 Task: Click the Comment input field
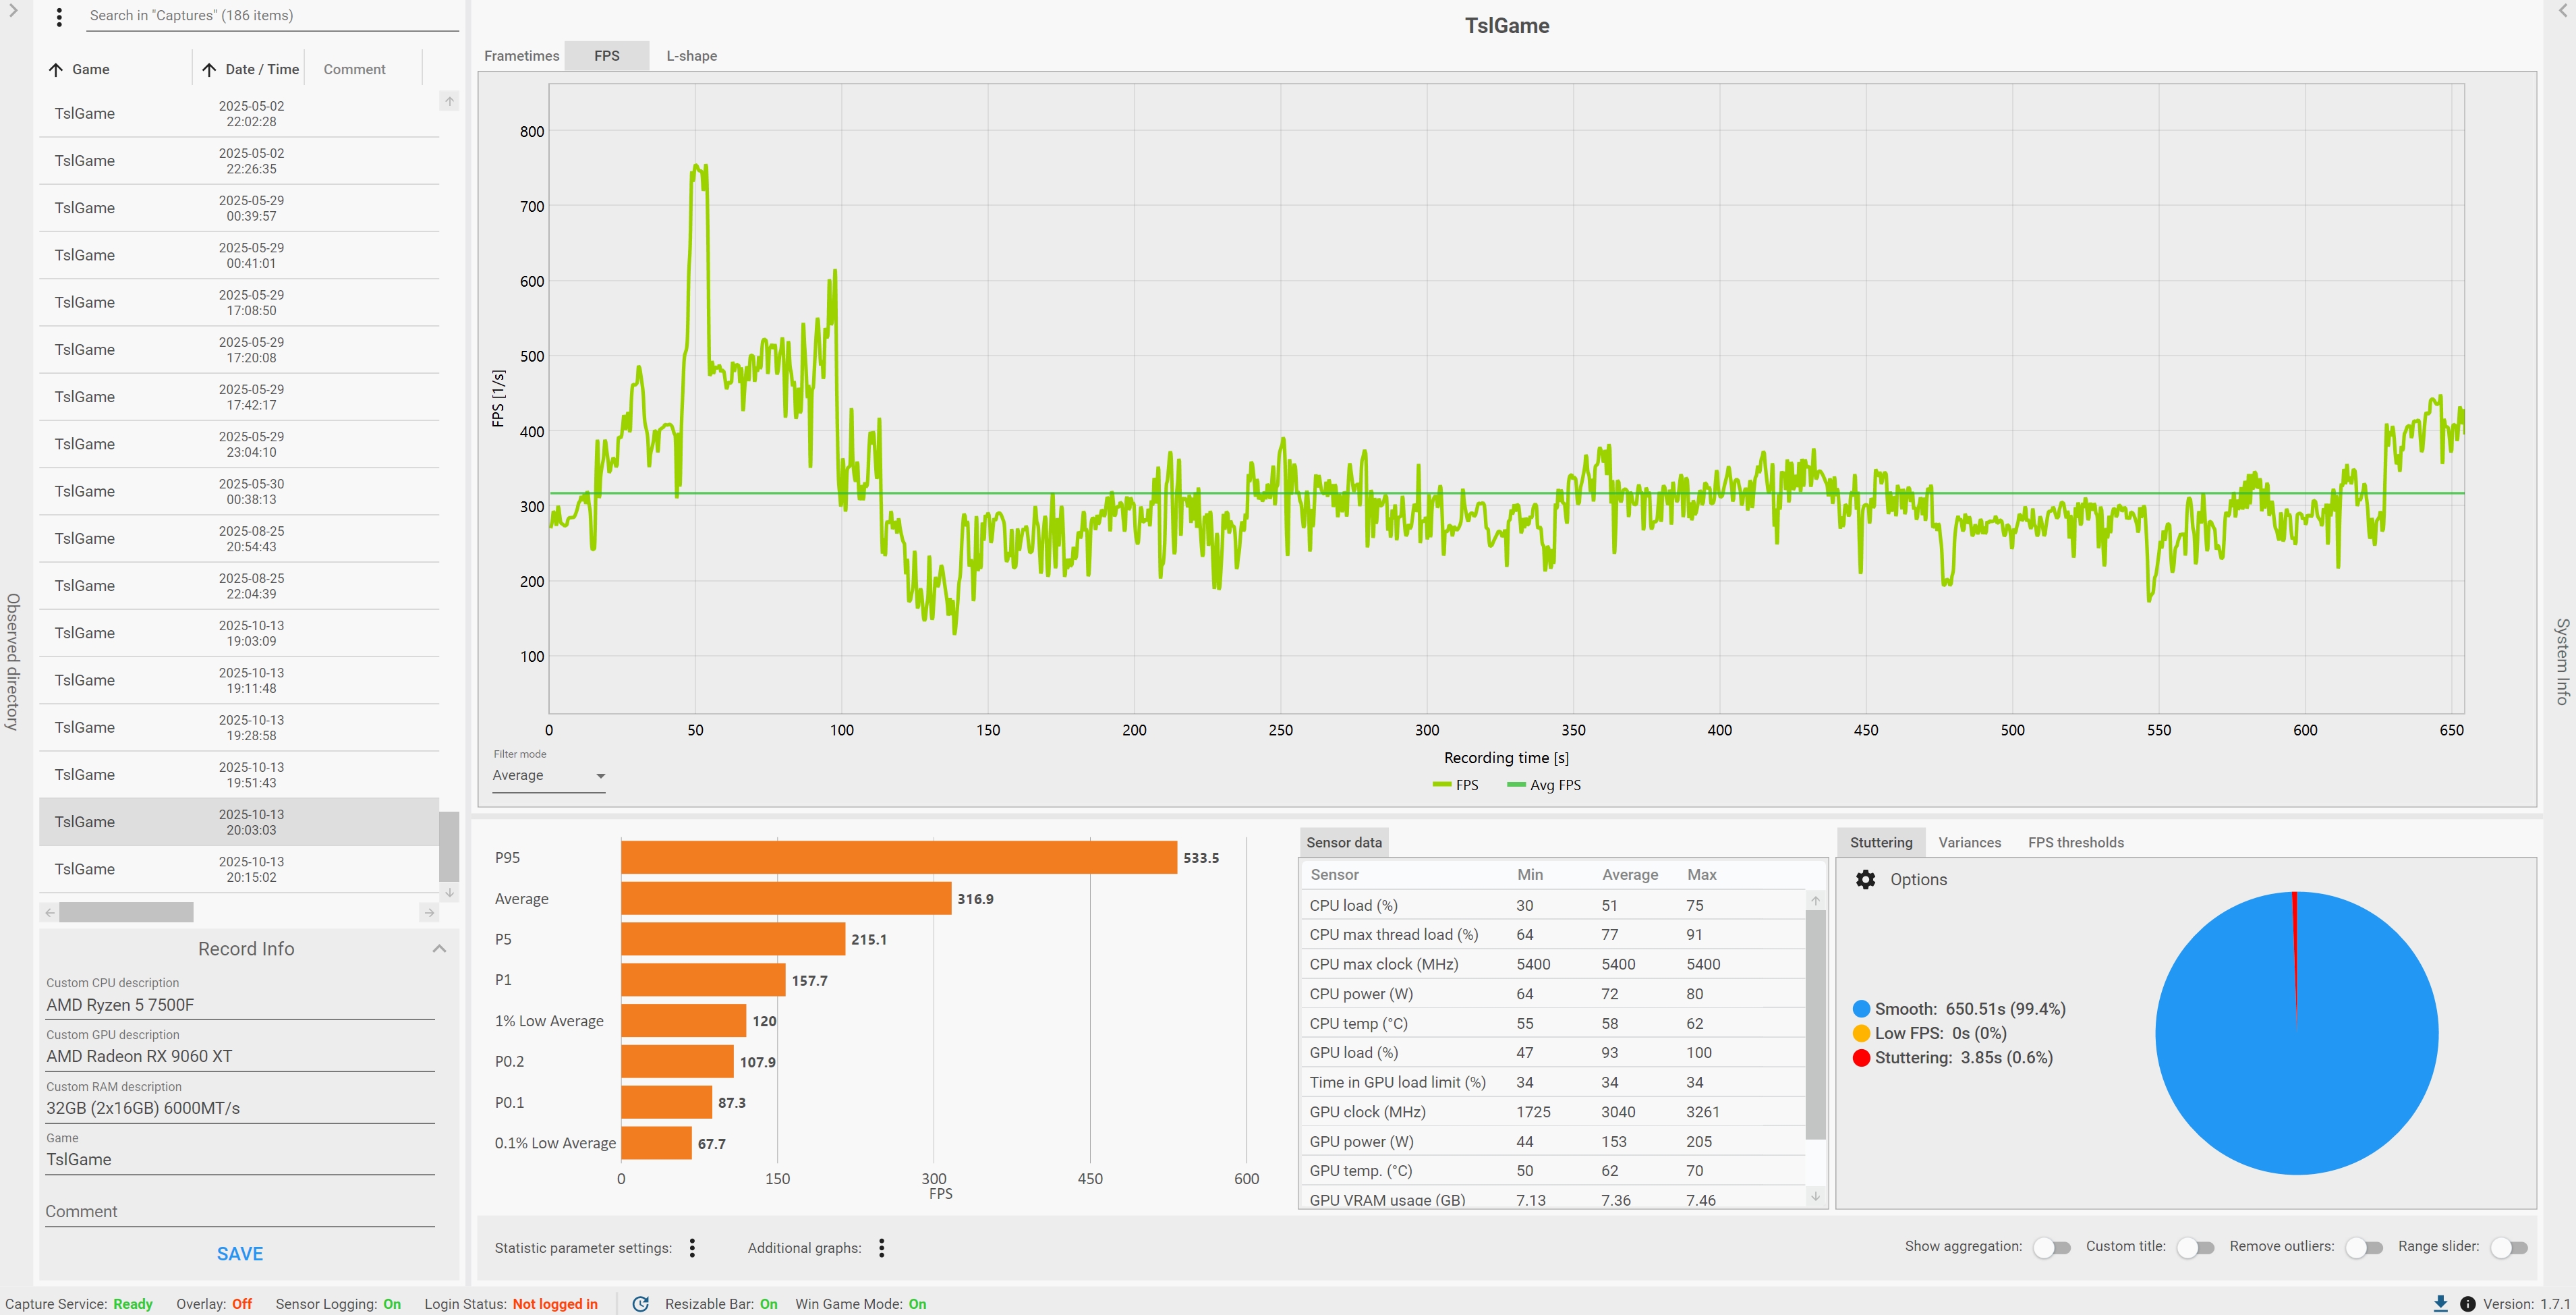click(239, 1211)
